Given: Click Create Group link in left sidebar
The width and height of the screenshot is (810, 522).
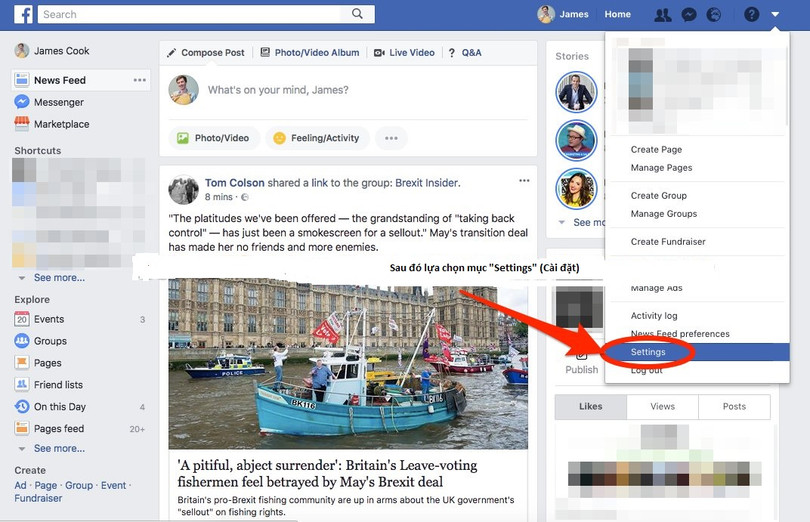Looking at the screenshot, I should pyautogui.click(x=79, y=485).
